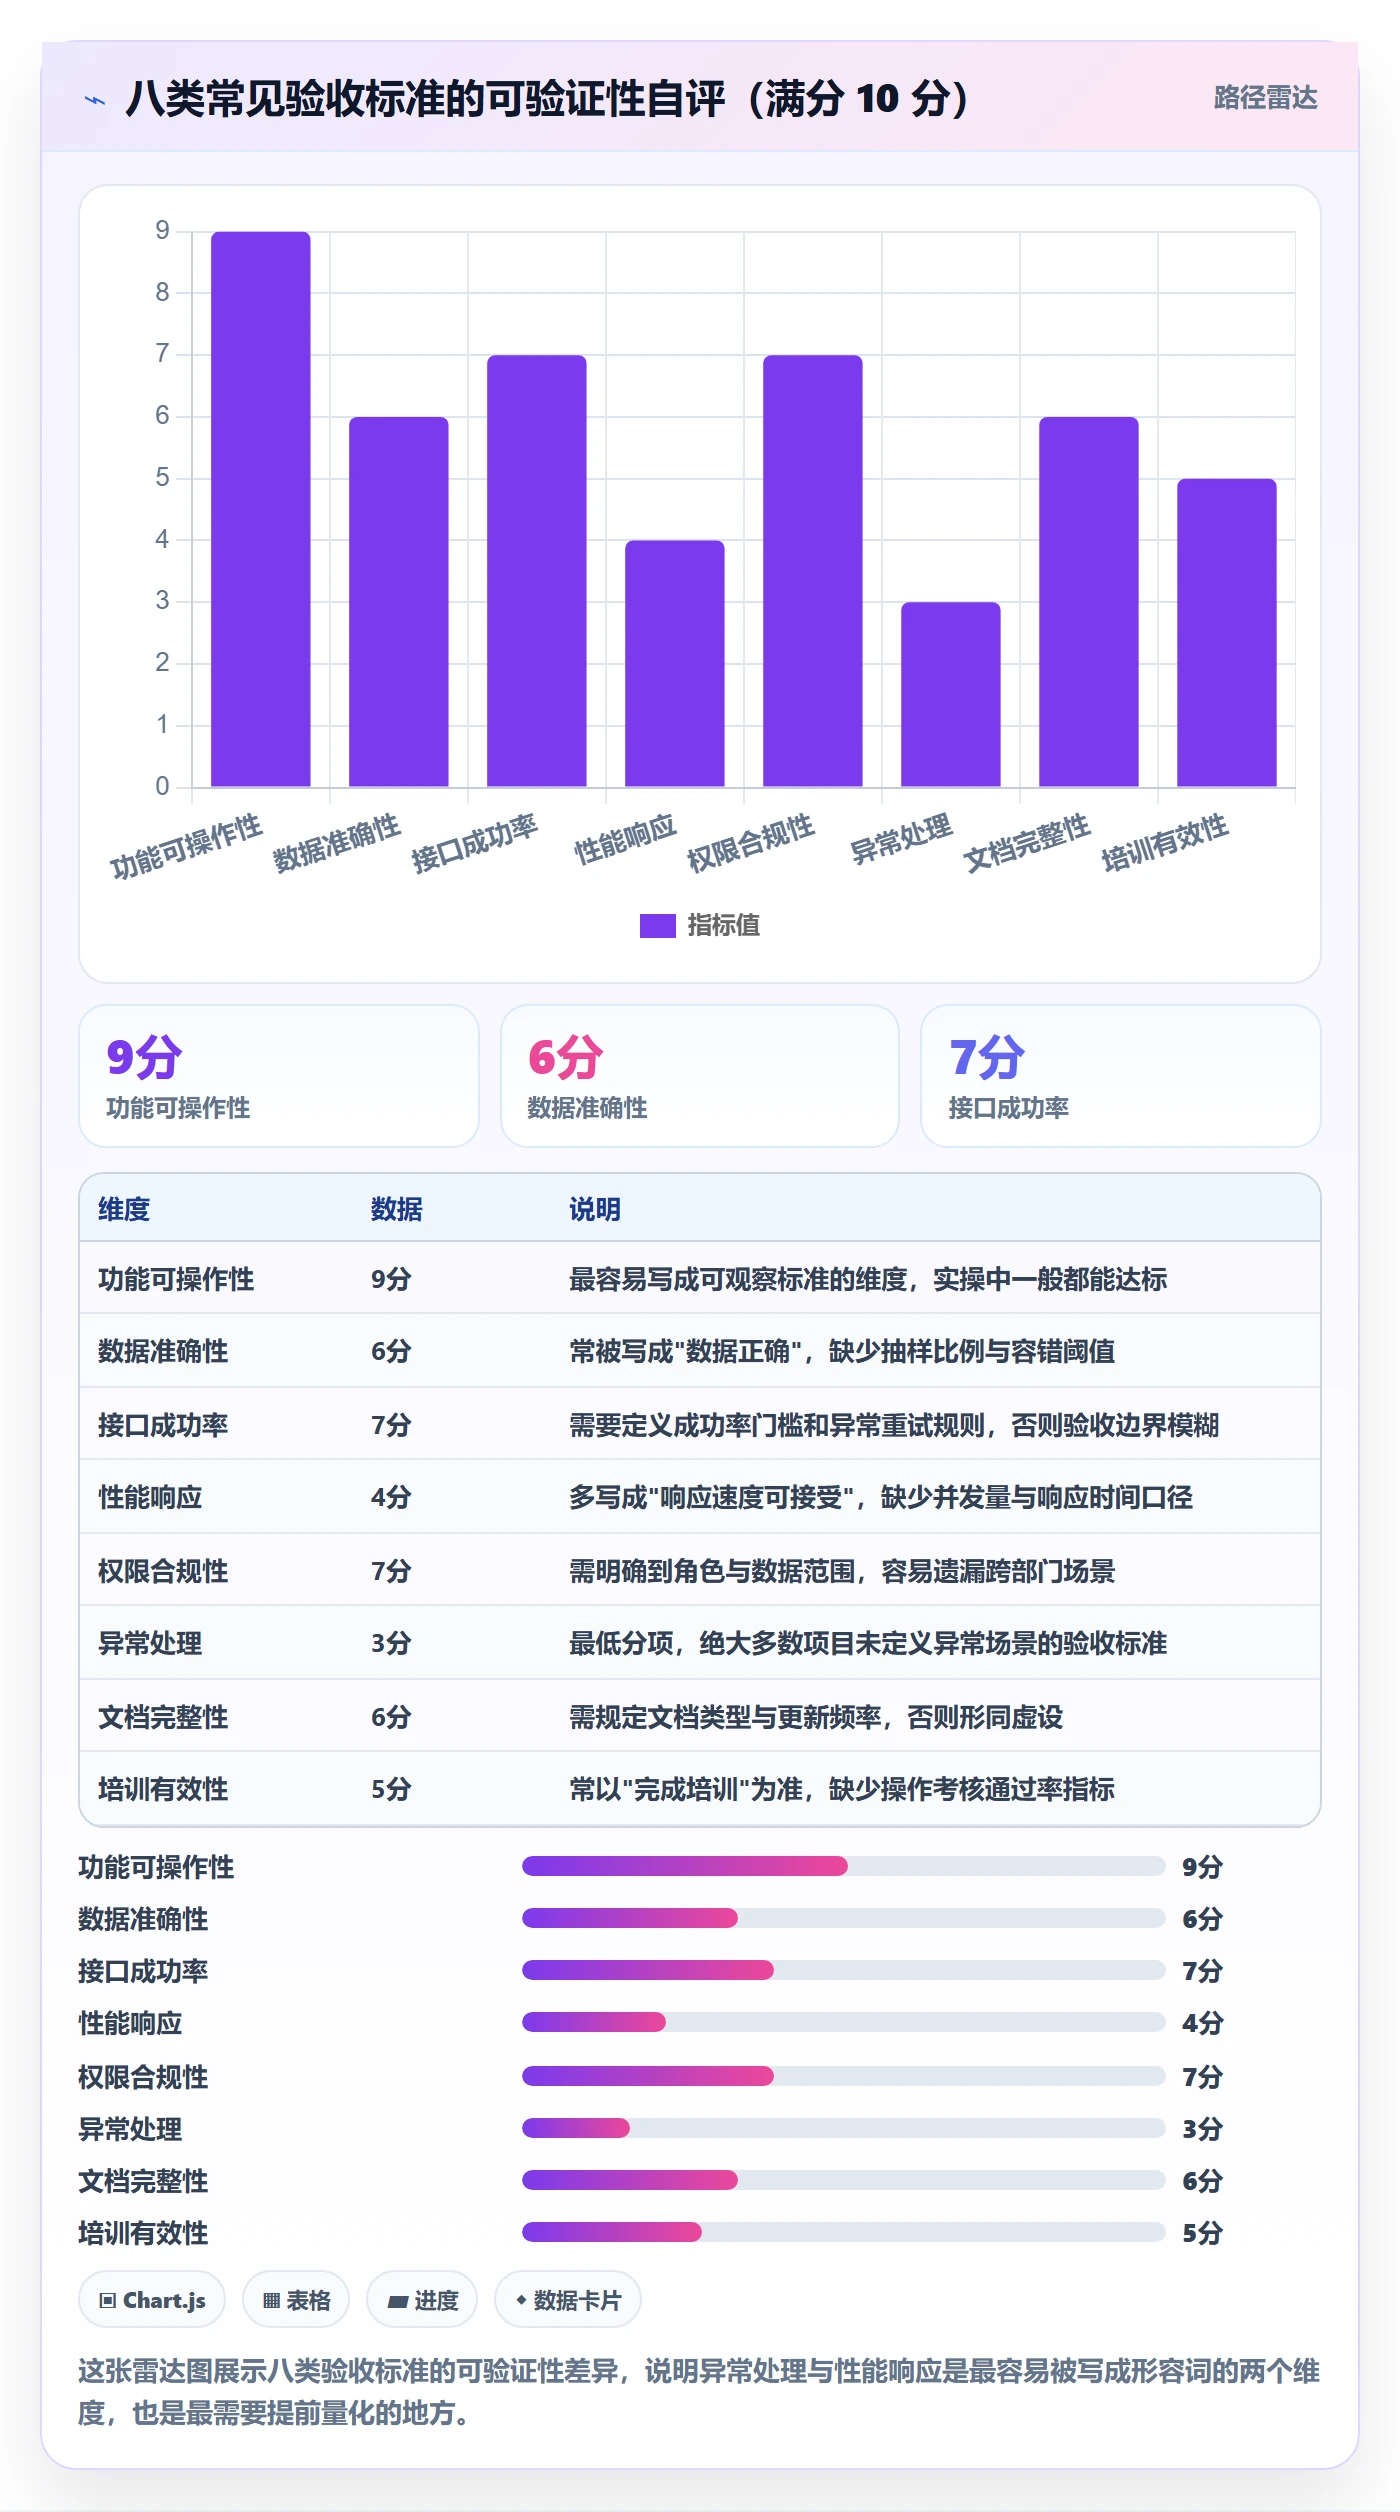
Task: Select the 6分 cell in 数据准确性 row
Action: click(391, 1351)
